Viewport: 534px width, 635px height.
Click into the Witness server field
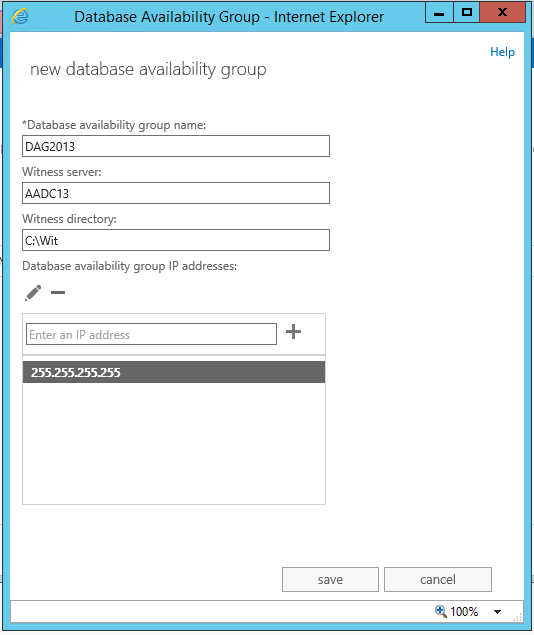[176, 193]
